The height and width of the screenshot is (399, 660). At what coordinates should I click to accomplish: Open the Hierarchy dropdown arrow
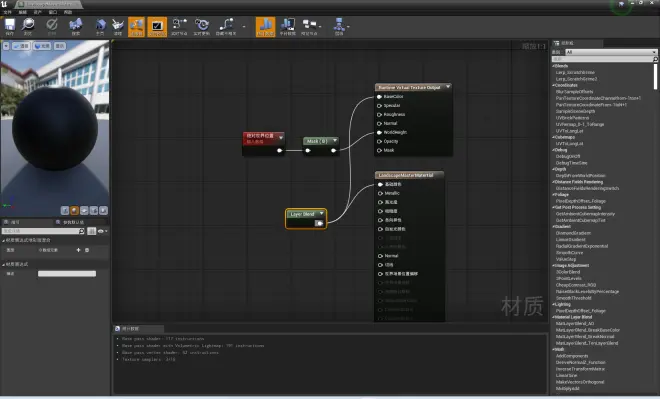pyautogui.click(x=348, y=27)
